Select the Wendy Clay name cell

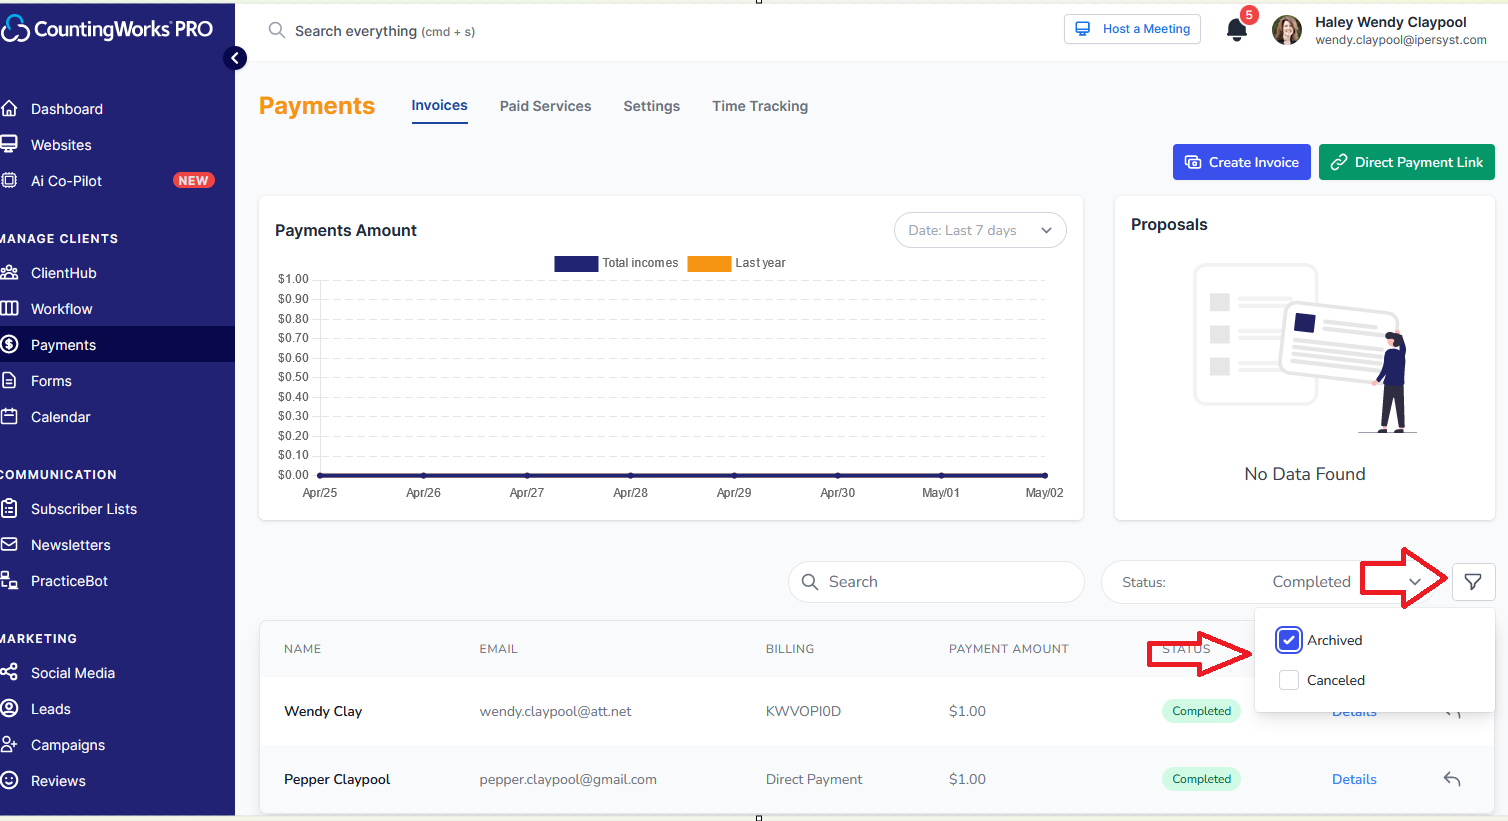[323, 711]
